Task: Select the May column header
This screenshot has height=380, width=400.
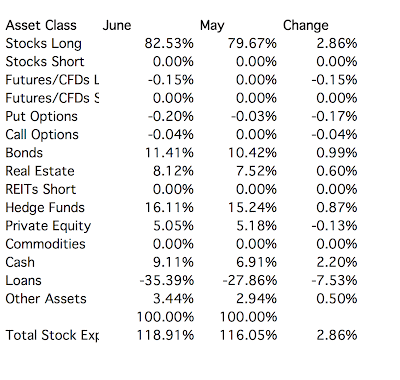Action: pos(212,26)
